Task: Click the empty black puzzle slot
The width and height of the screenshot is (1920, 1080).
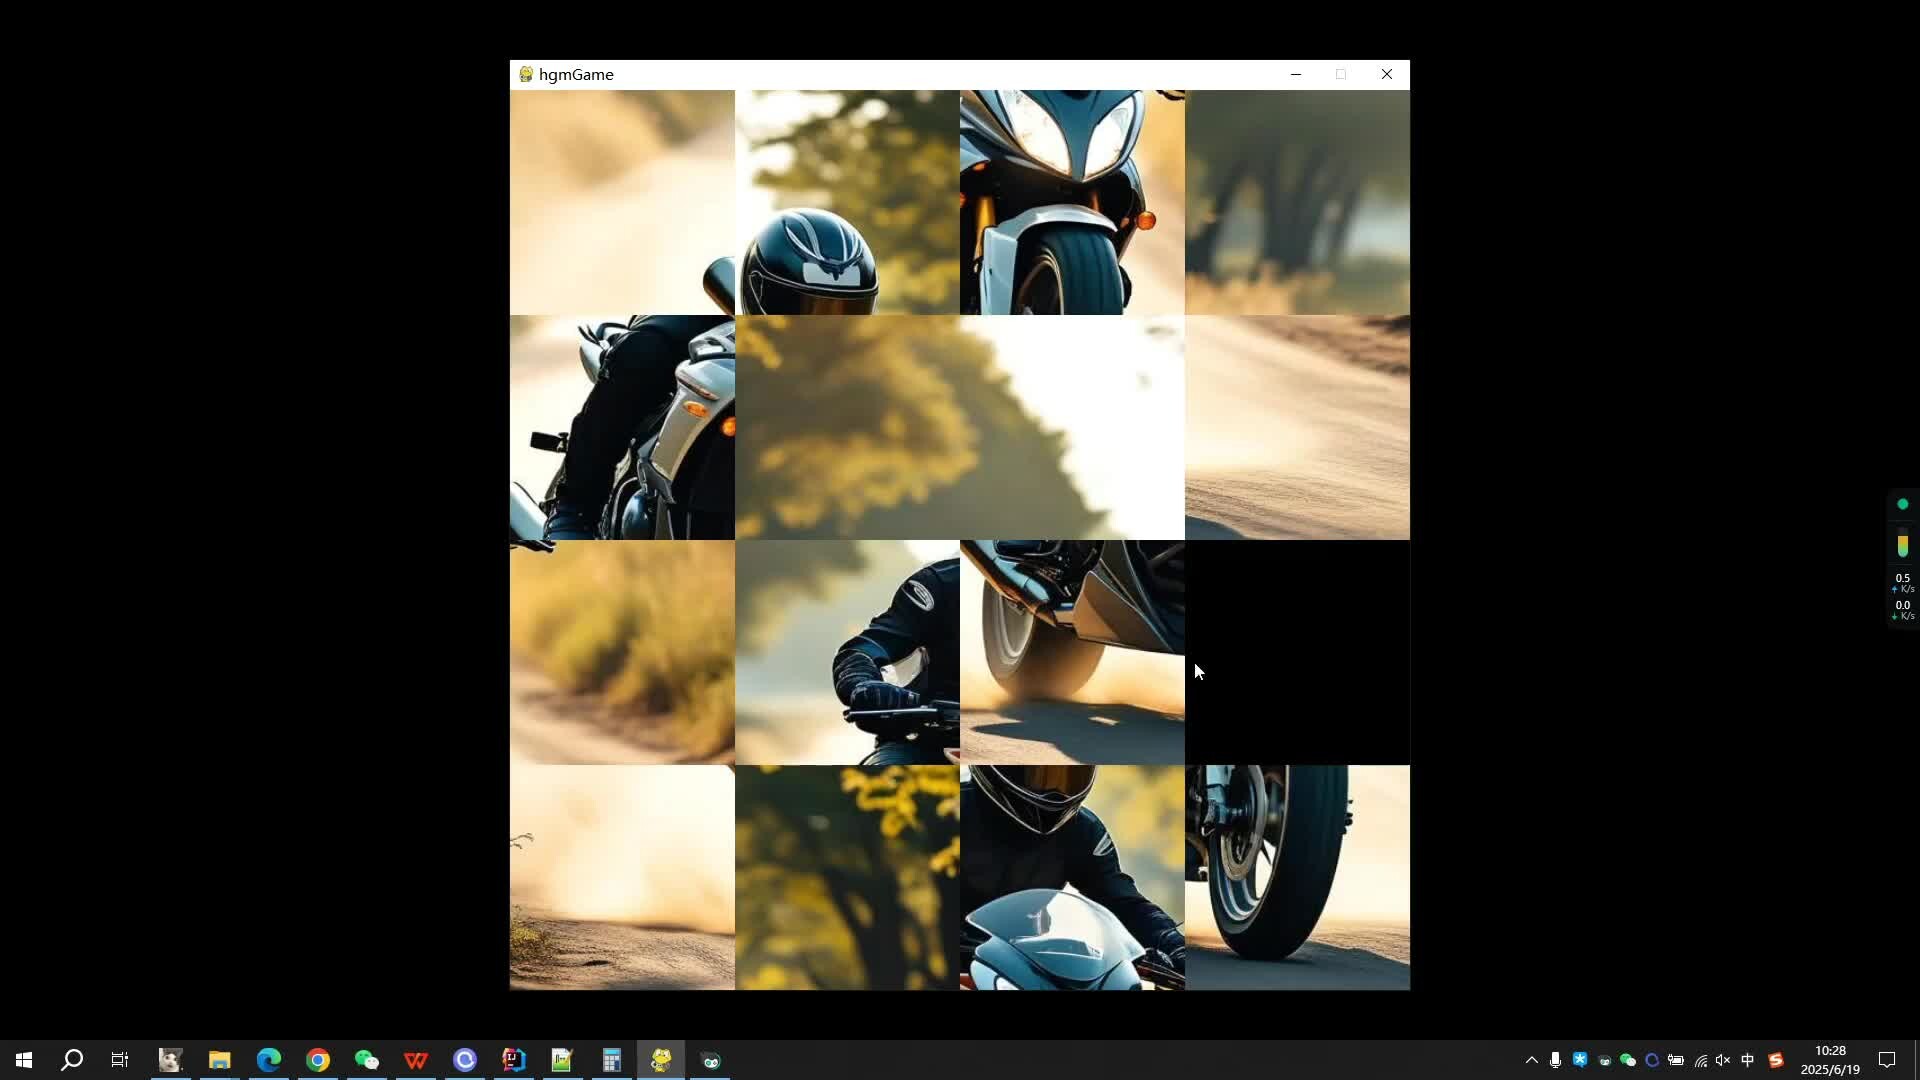Action: click(x=1297, y=652)
